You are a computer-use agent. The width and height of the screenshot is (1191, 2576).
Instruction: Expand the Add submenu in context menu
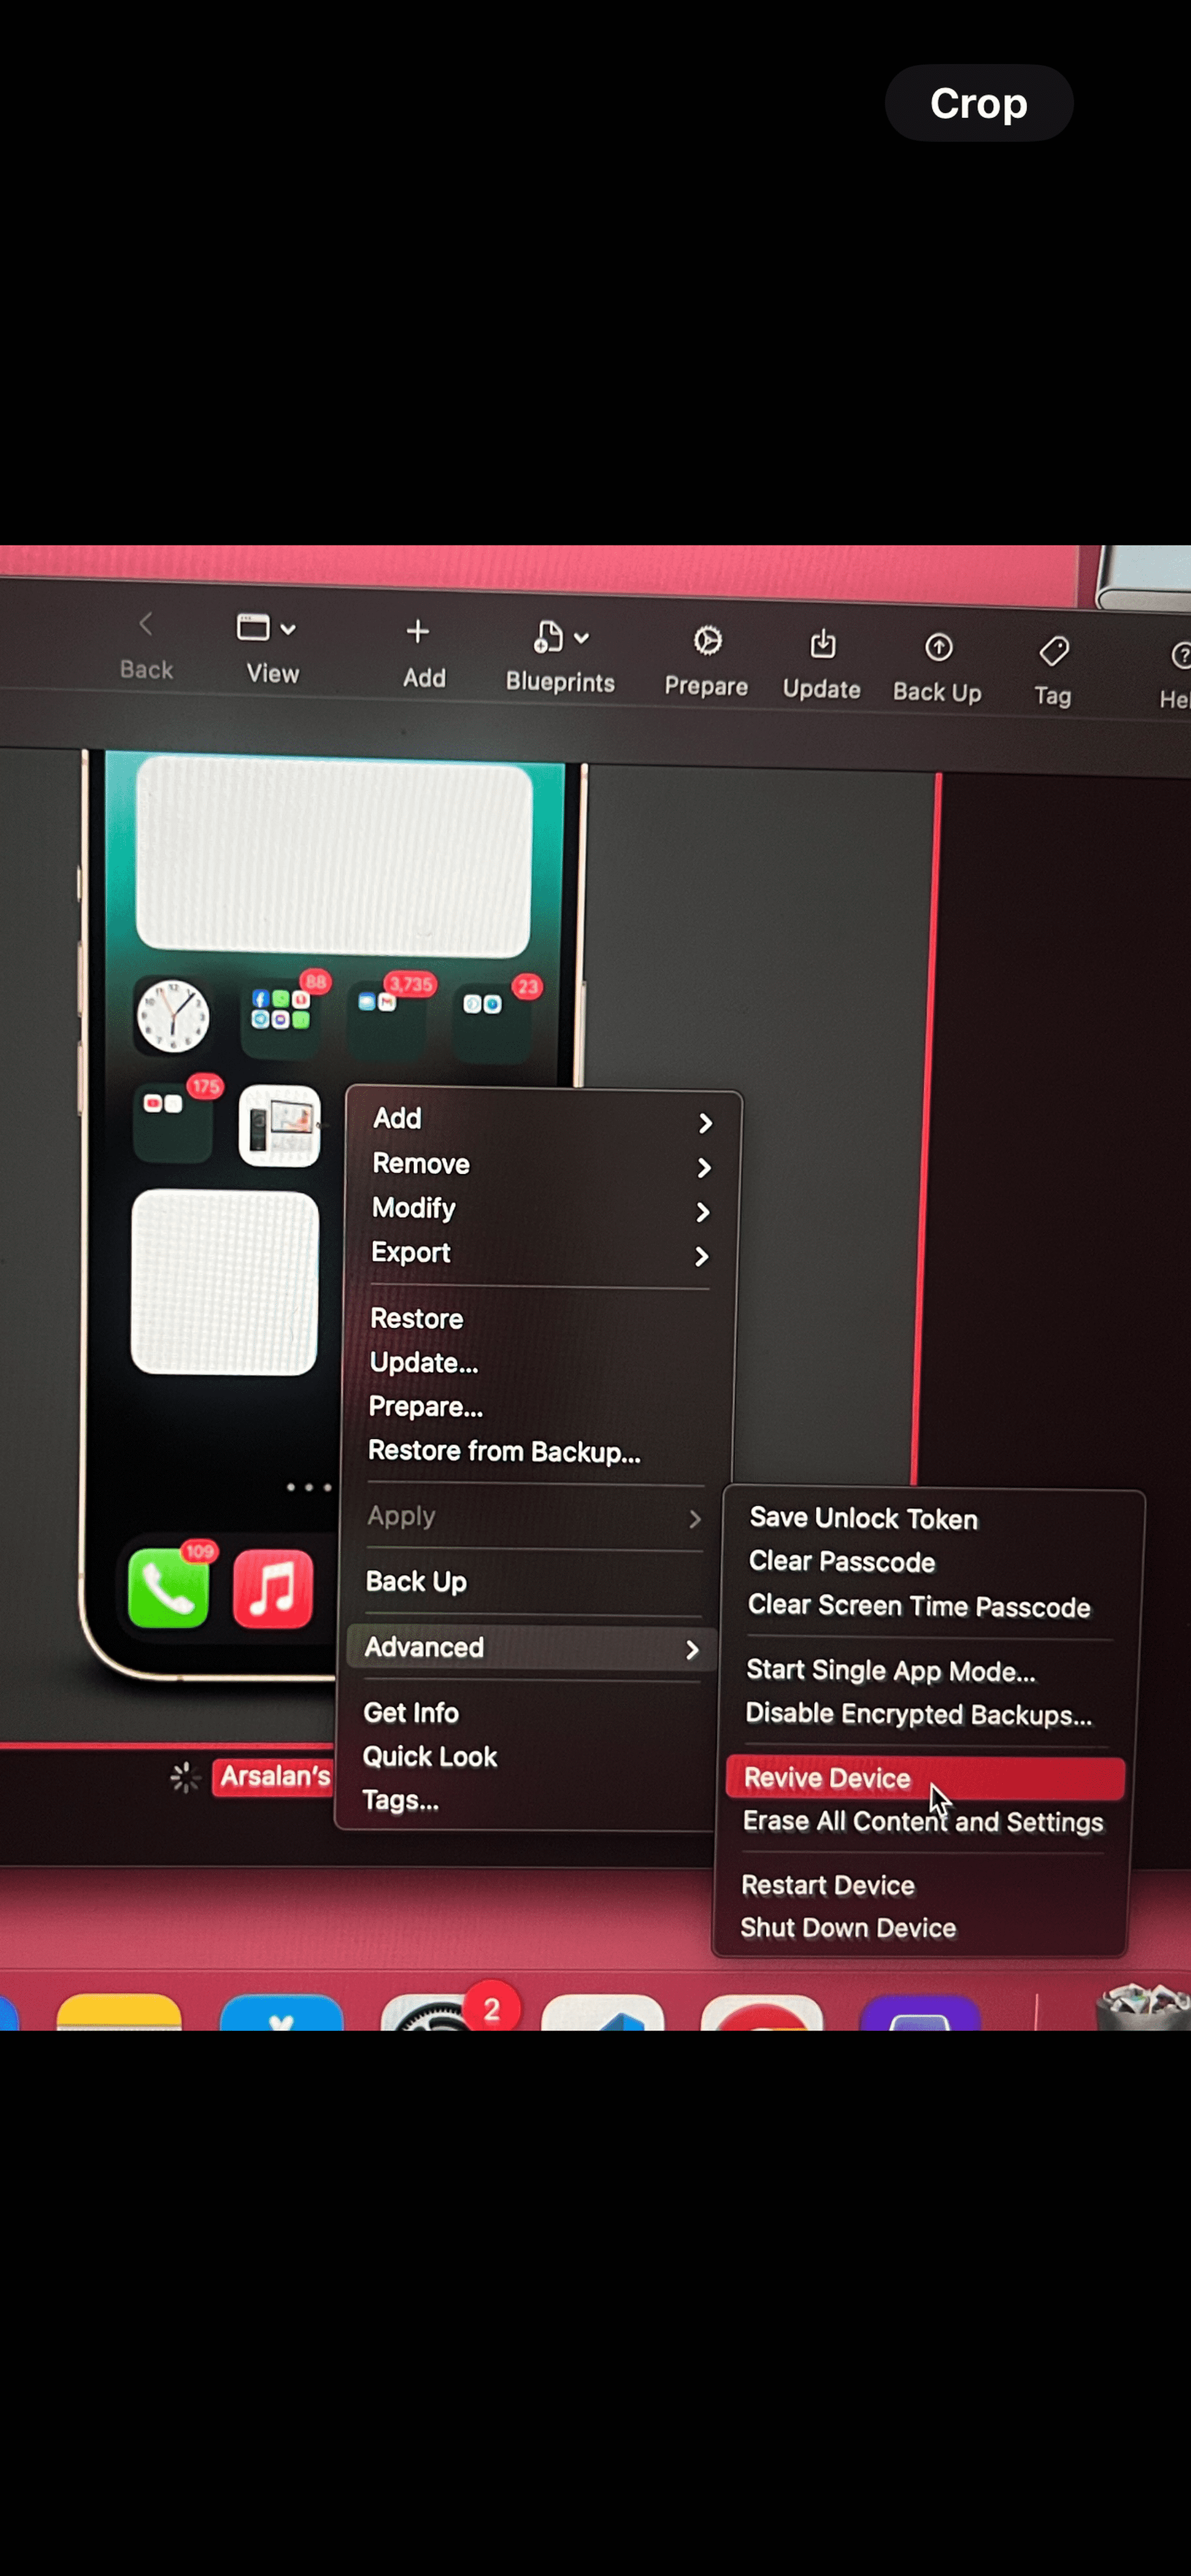(540, 1120)
